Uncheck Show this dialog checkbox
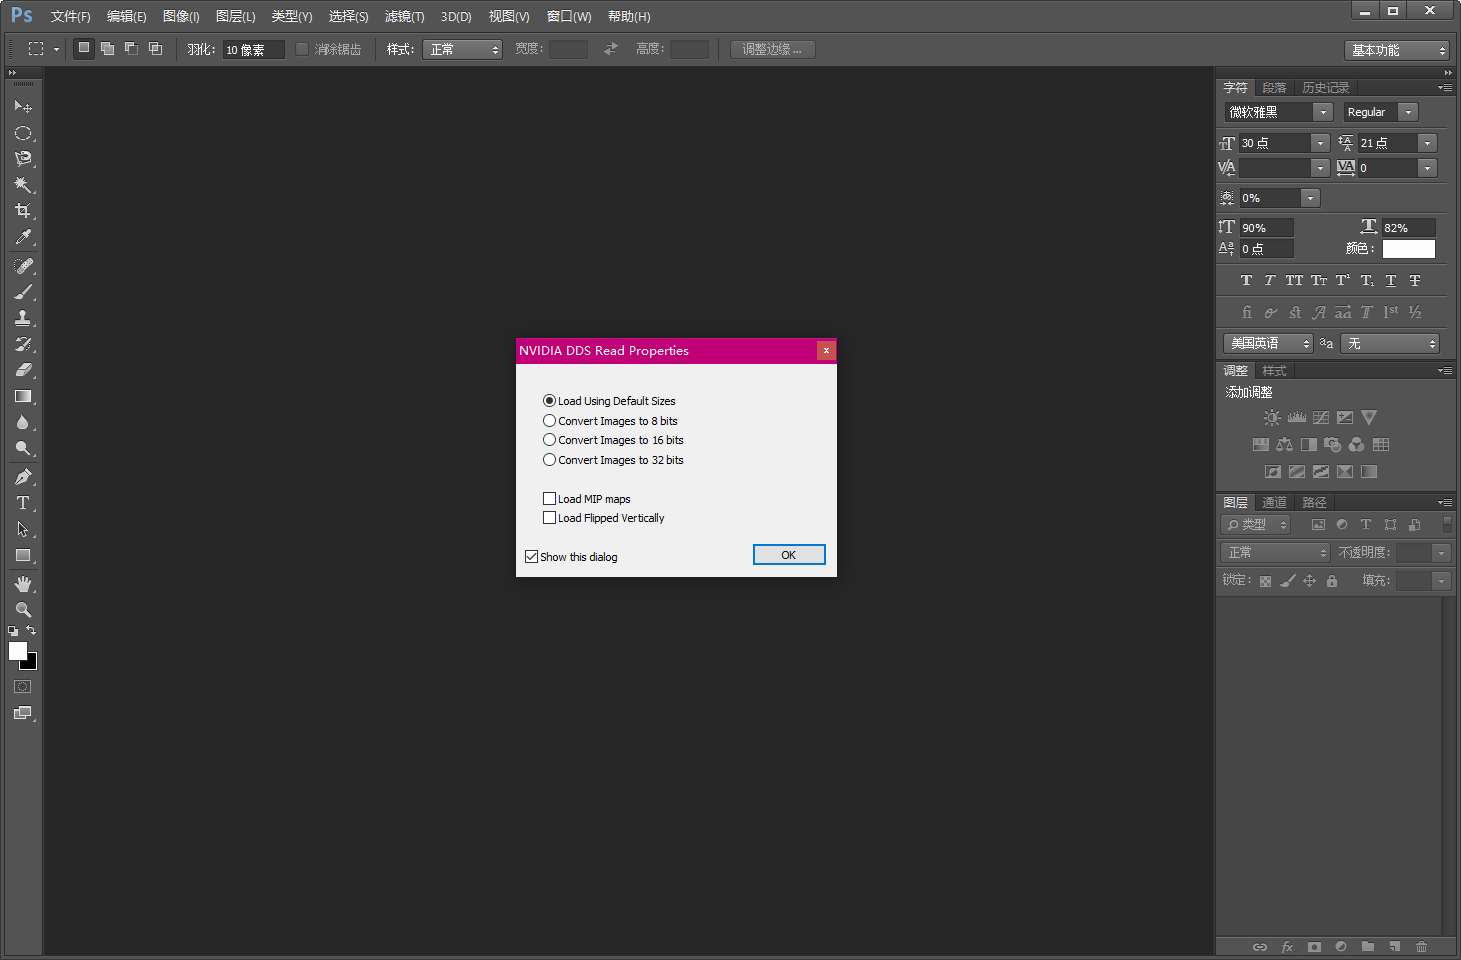The width and height of the screenshot is (1461, 960). (532, 557)
